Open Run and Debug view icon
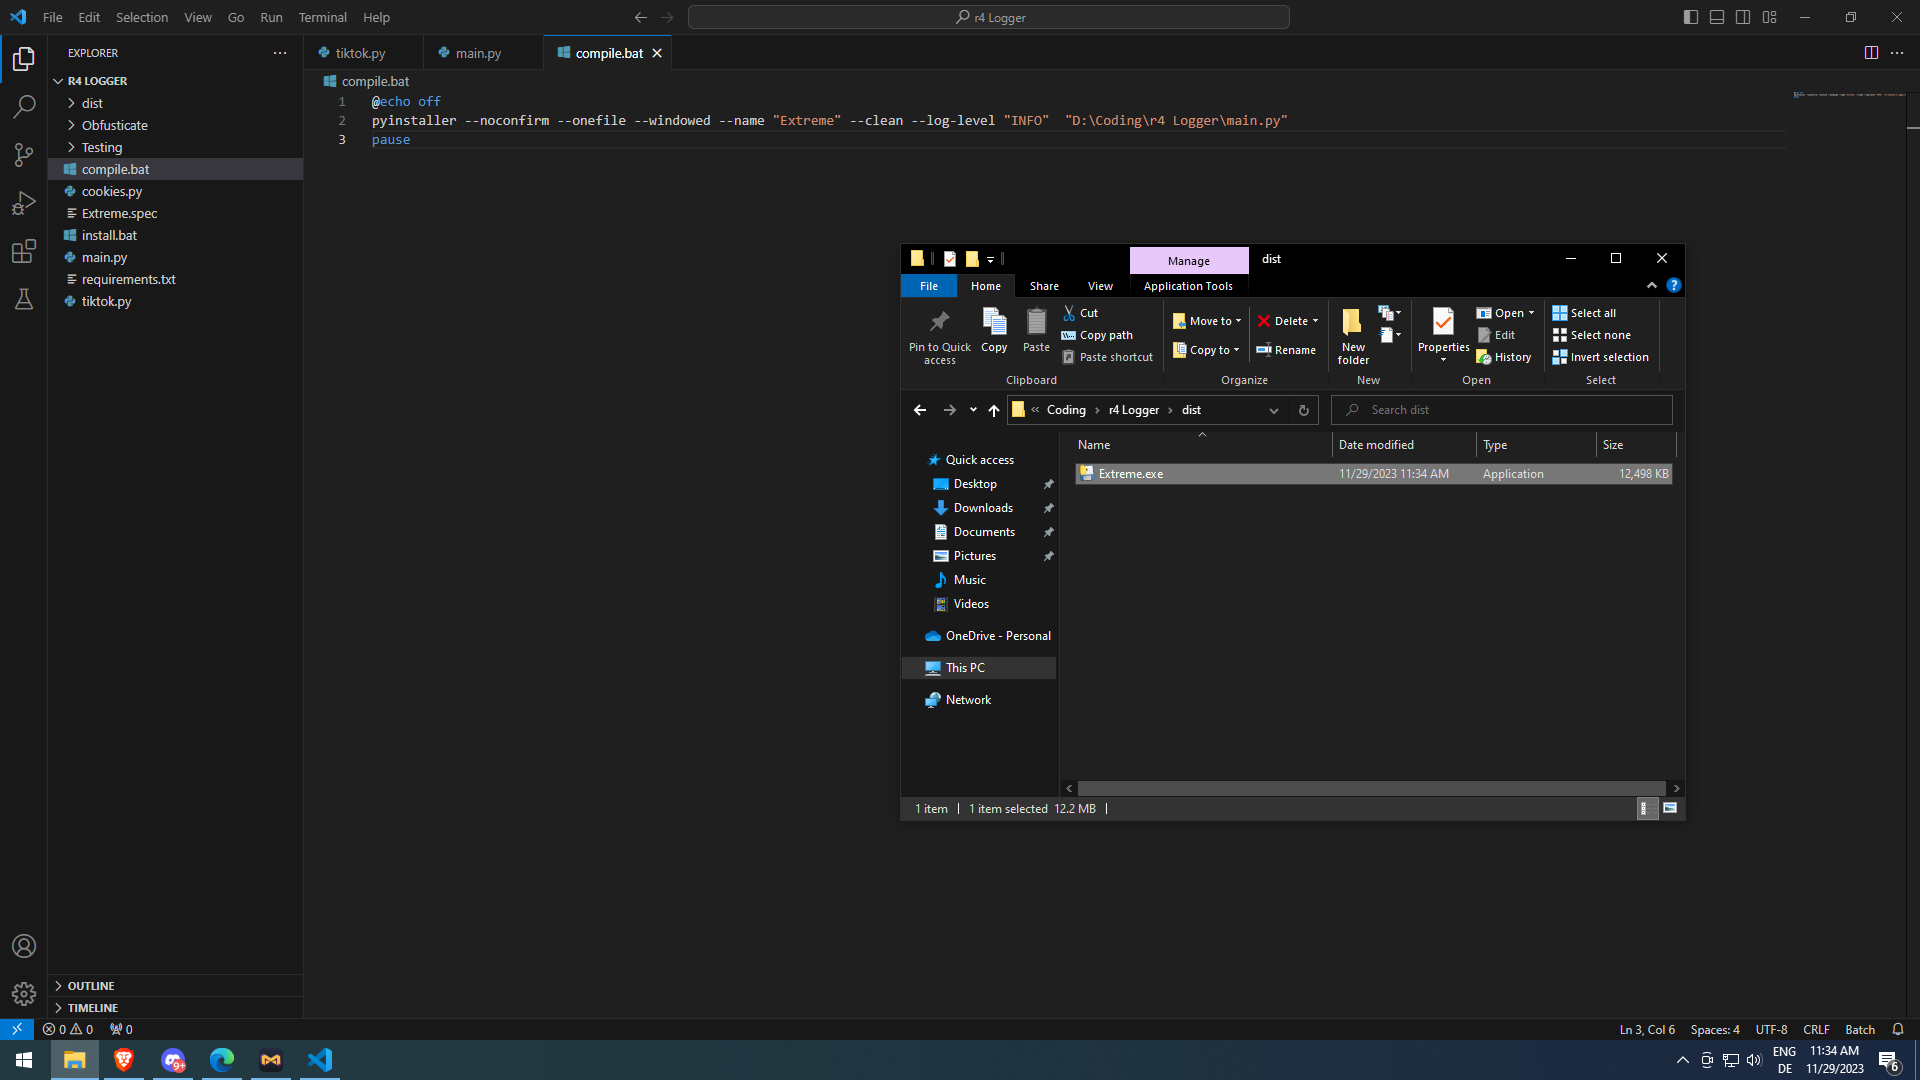This screenshot has height=1080, width=1920. click(x=24, y=203)
